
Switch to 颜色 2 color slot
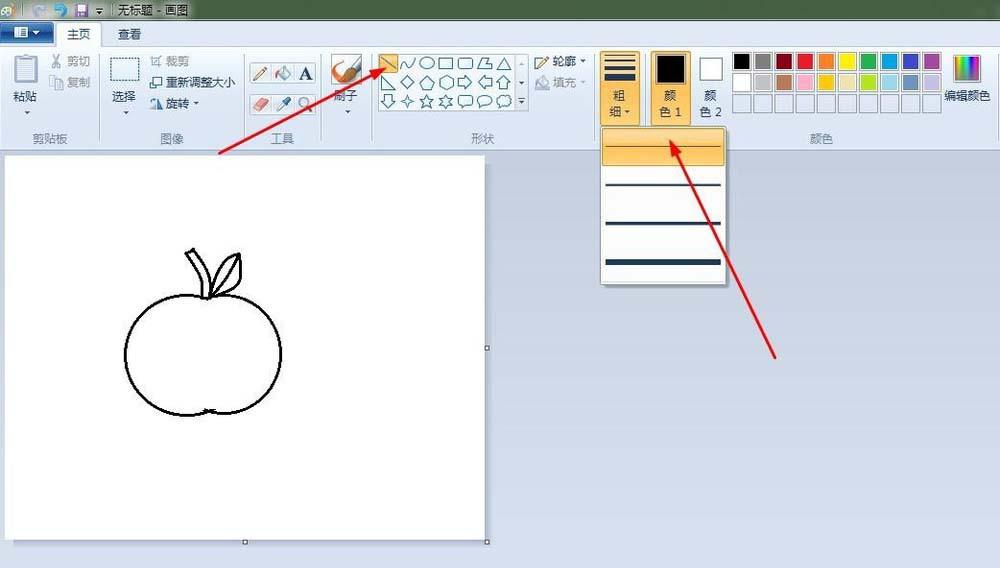click(711, 87)
